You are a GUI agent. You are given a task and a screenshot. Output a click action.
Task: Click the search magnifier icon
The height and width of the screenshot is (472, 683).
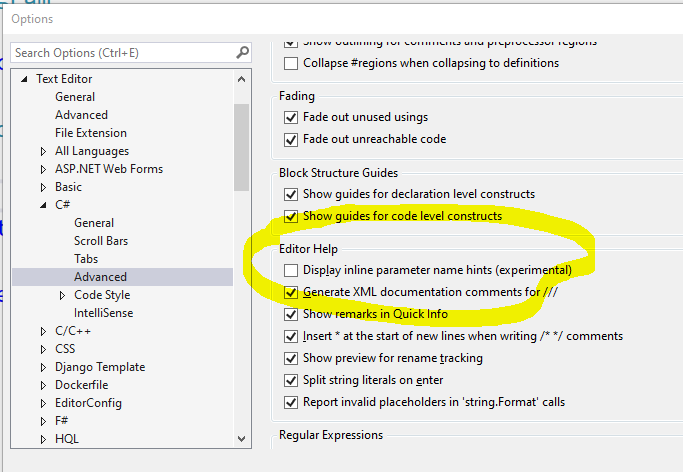click(242, 53)
